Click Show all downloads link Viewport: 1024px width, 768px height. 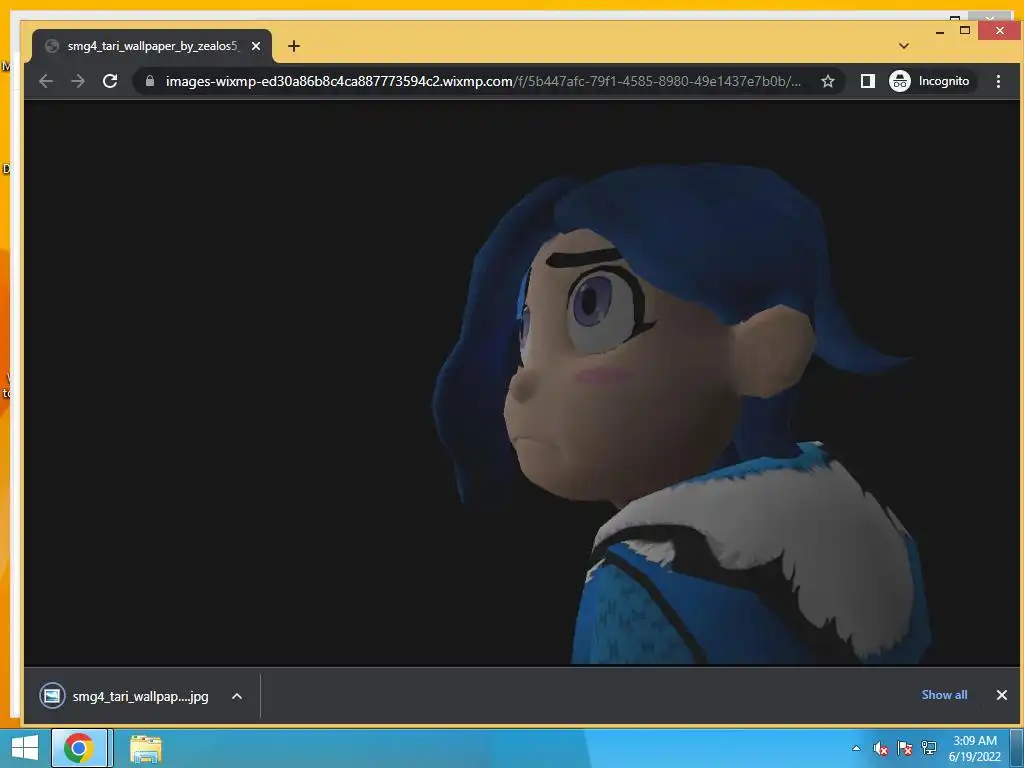[944, 695]
